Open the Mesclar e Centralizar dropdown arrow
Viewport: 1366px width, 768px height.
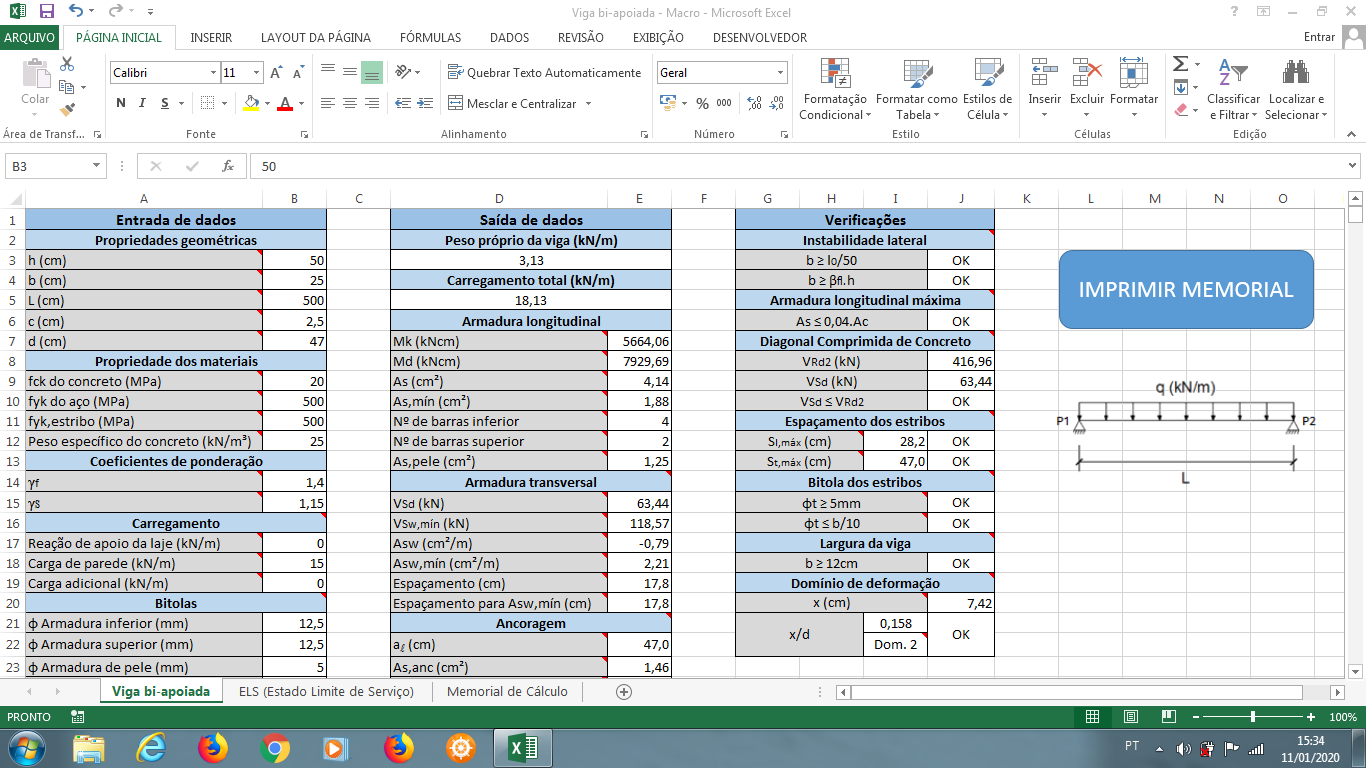pyautogui.click(x=588, y=103)
